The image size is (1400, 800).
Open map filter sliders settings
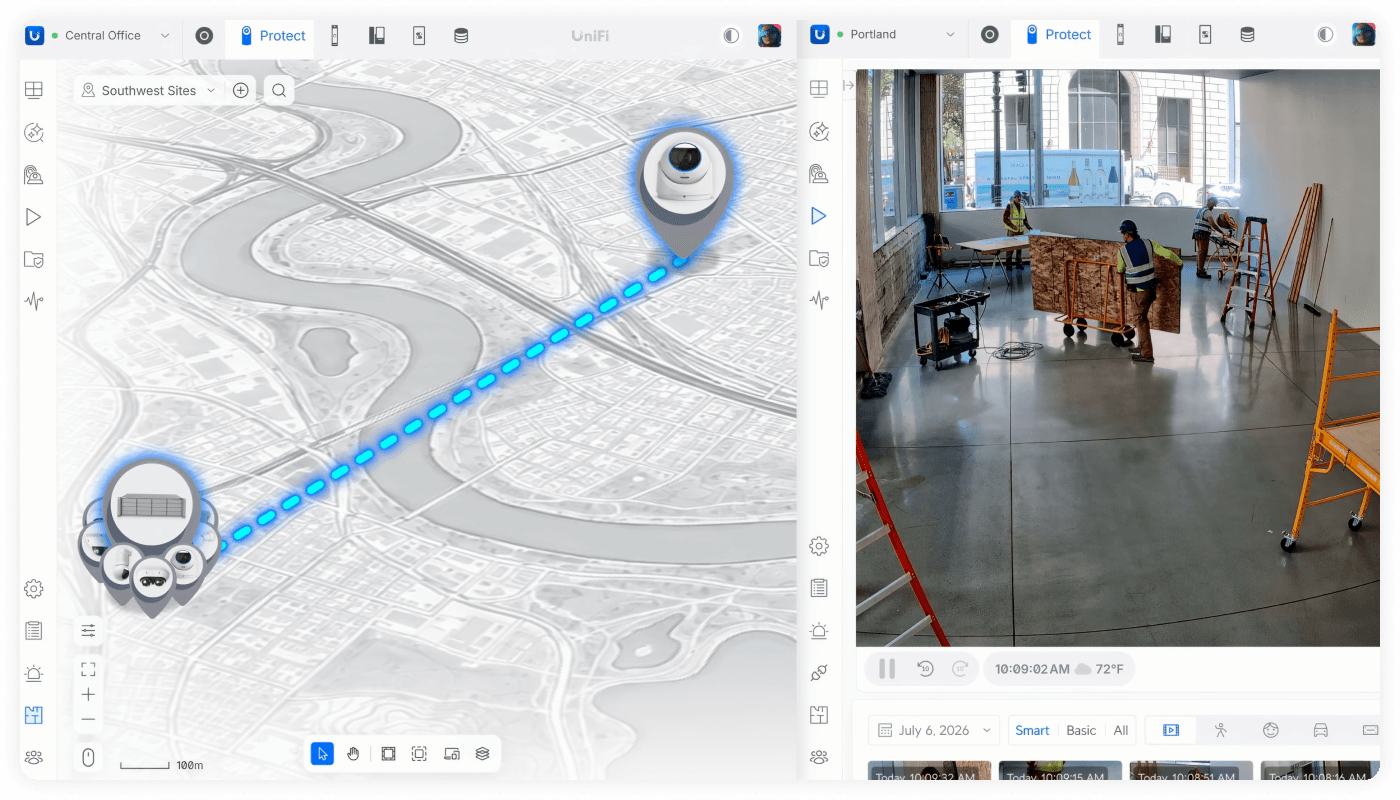(88, 631)
